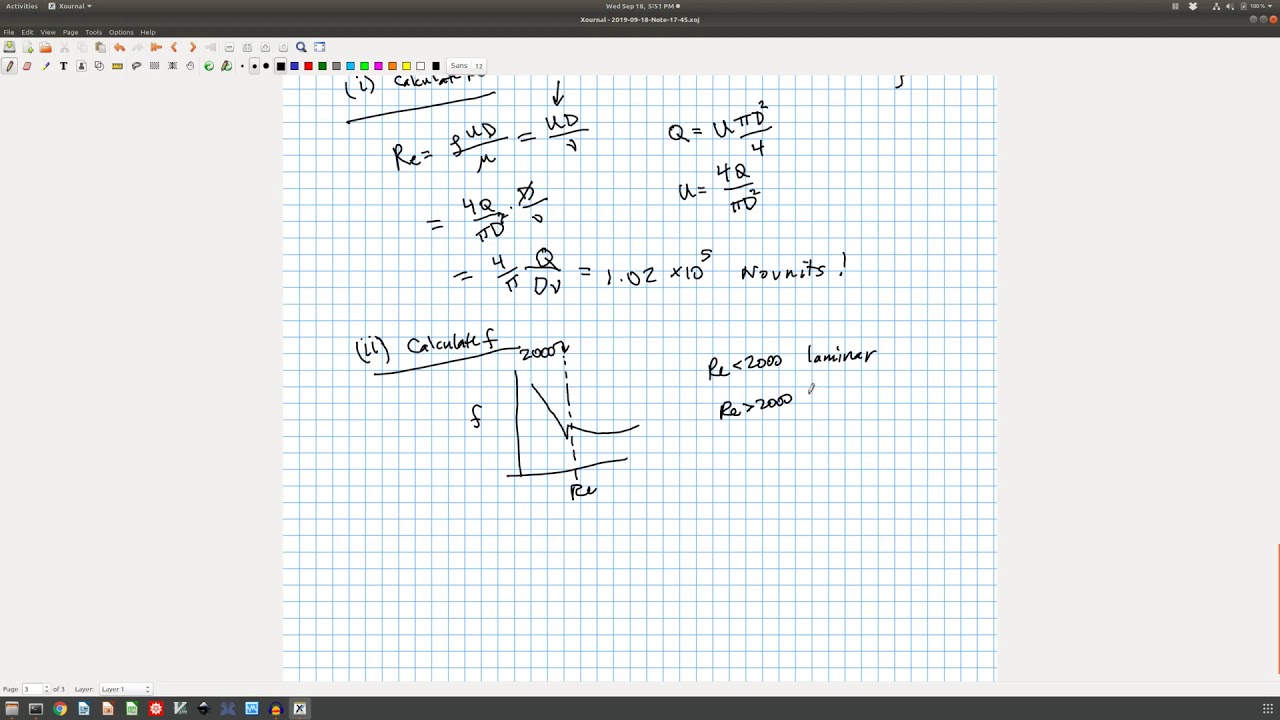
Task: Select the Highlighter tool
Action: coord(45,66)
